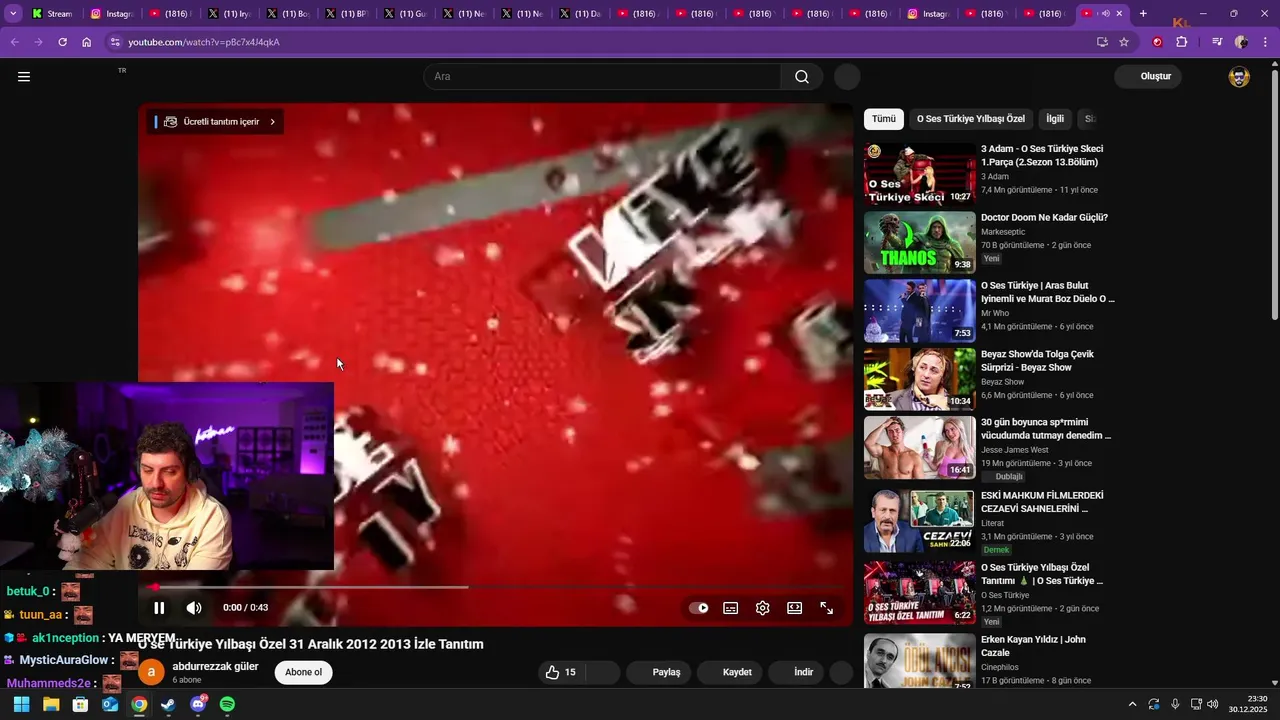1280x720 pixels.
Task: Open the account avatar menu
Action: (x=1239, y=77)
